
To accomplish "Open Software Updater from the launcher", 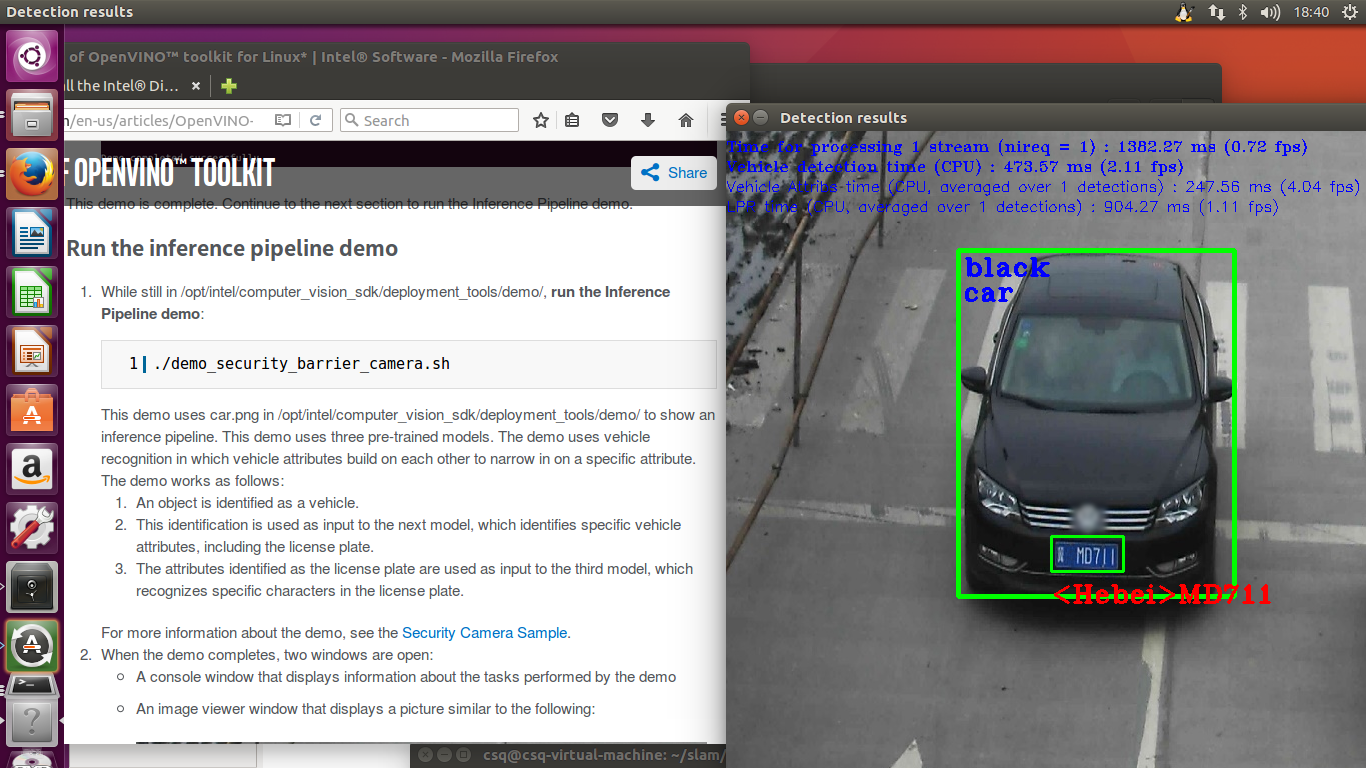I will click(33, 646).
